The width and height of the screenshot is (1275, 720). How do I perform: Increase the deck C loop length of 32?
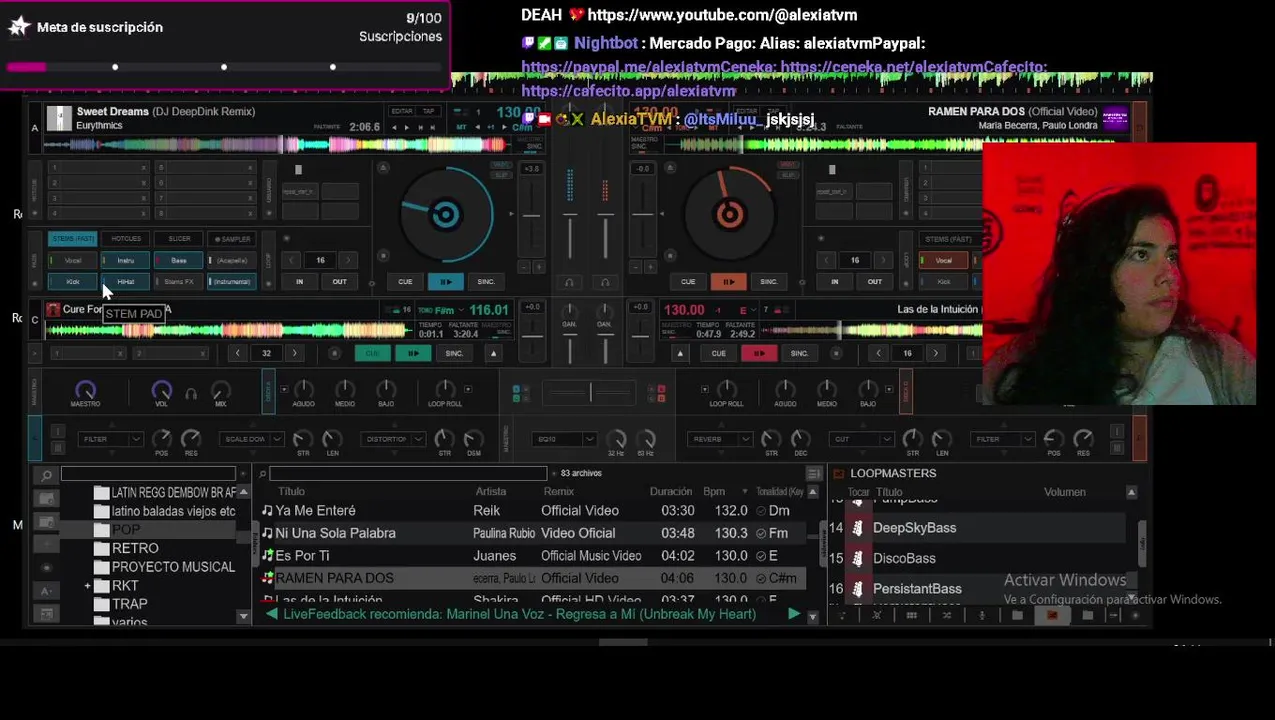coord(294,353)
